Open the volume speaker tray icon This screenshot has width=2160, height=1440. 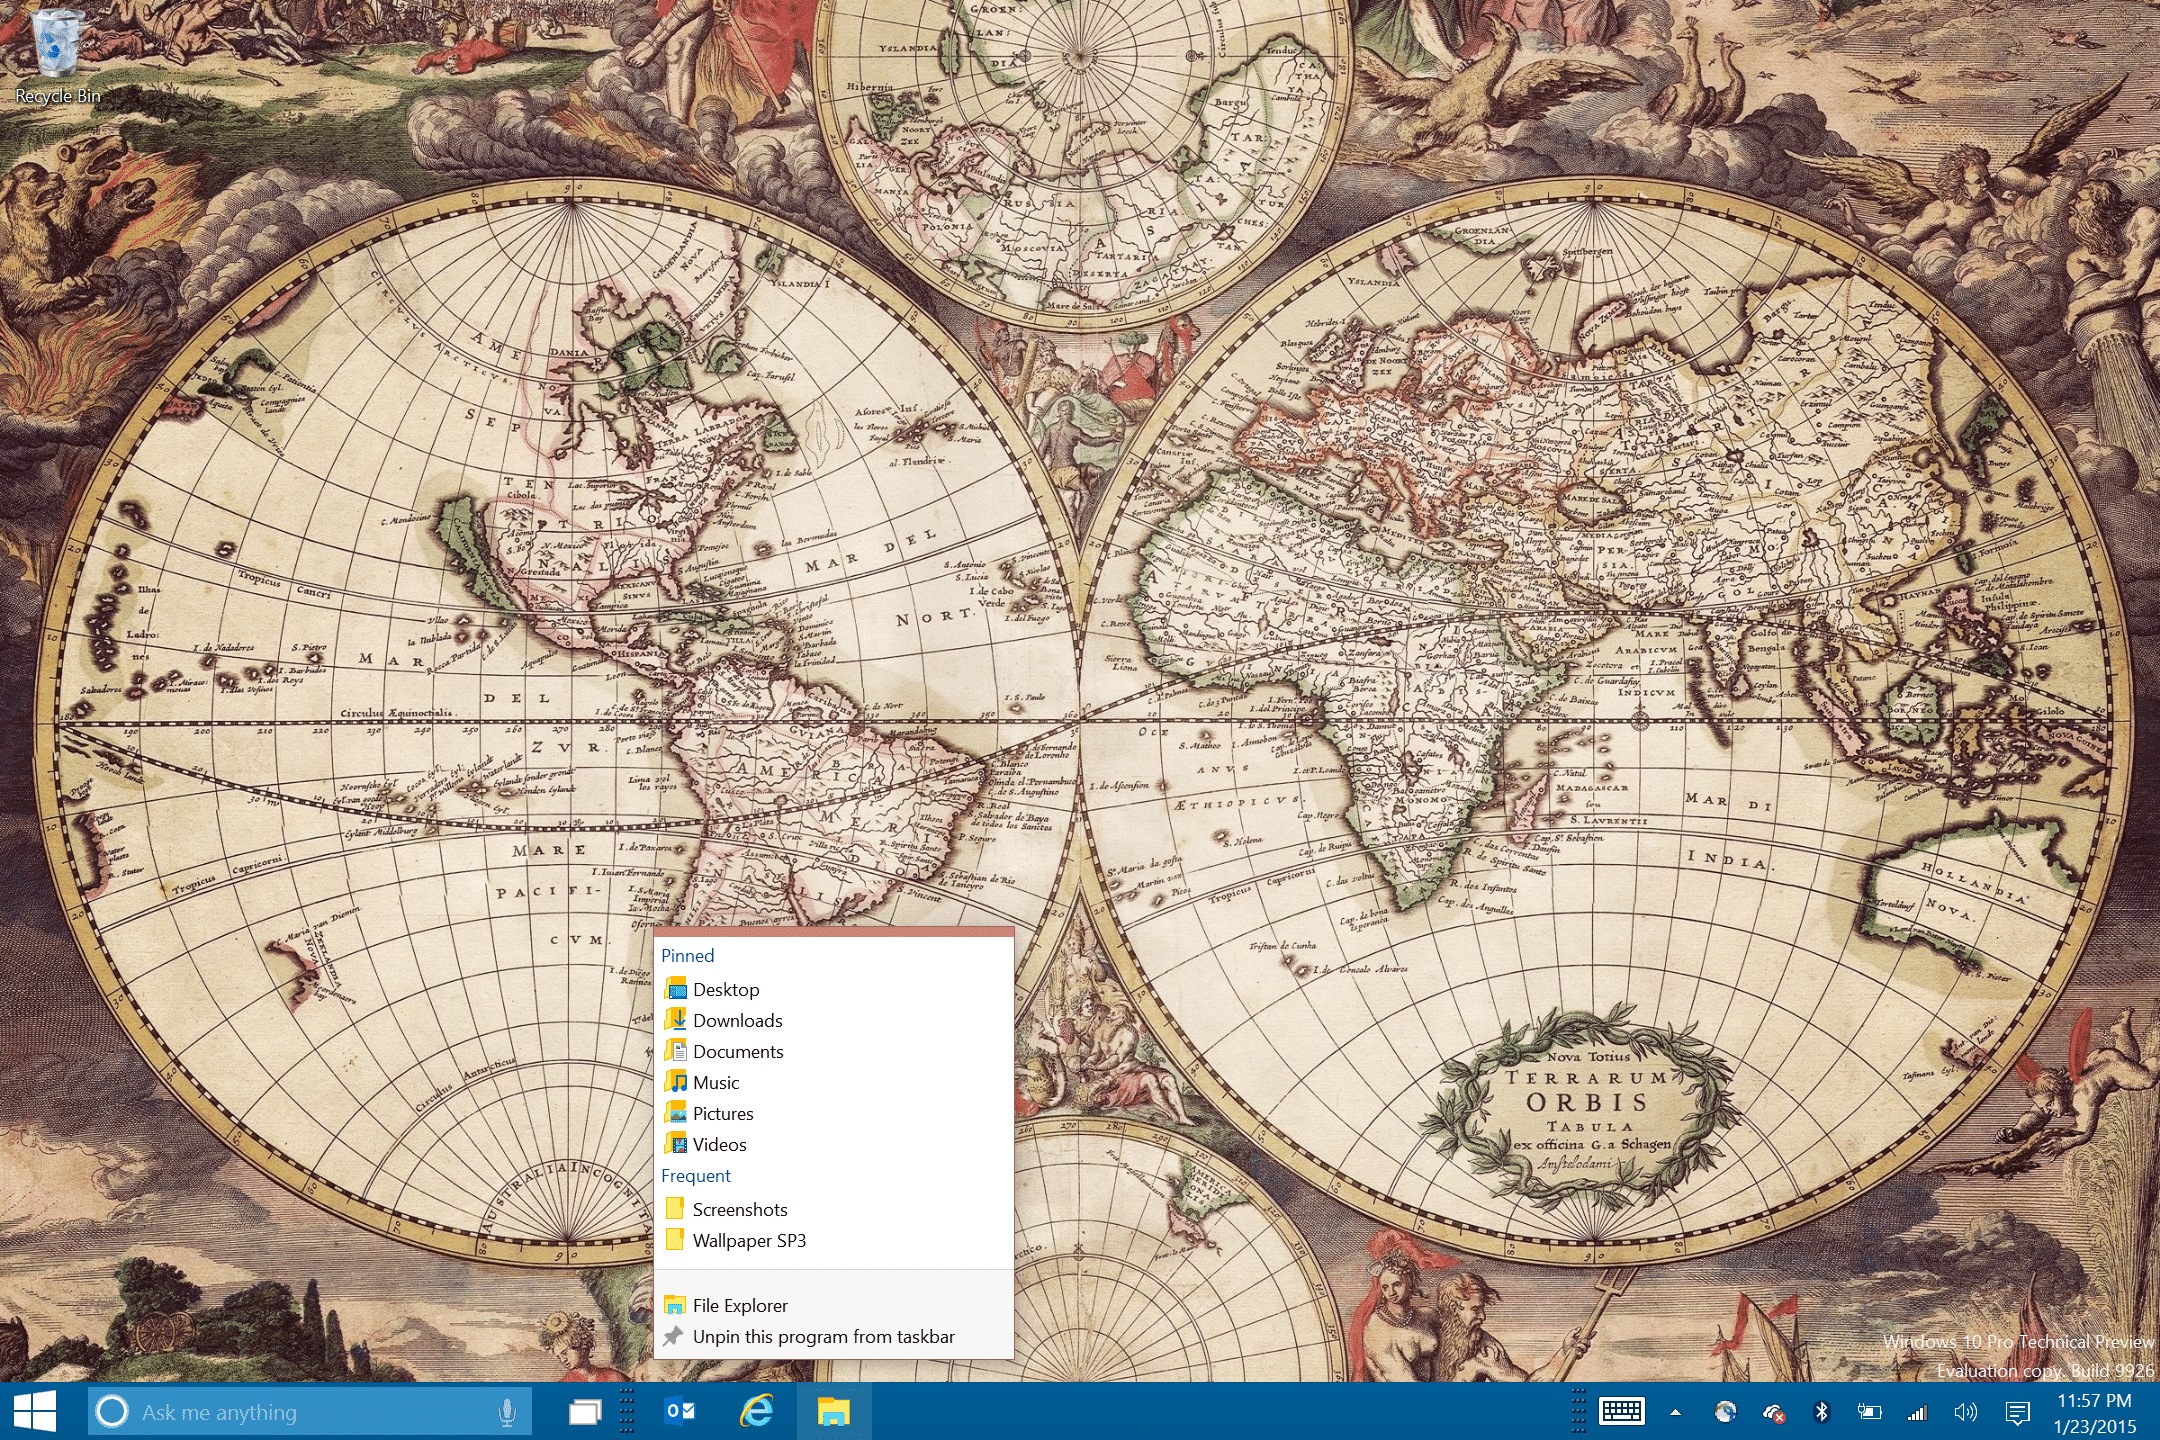1965,1412
